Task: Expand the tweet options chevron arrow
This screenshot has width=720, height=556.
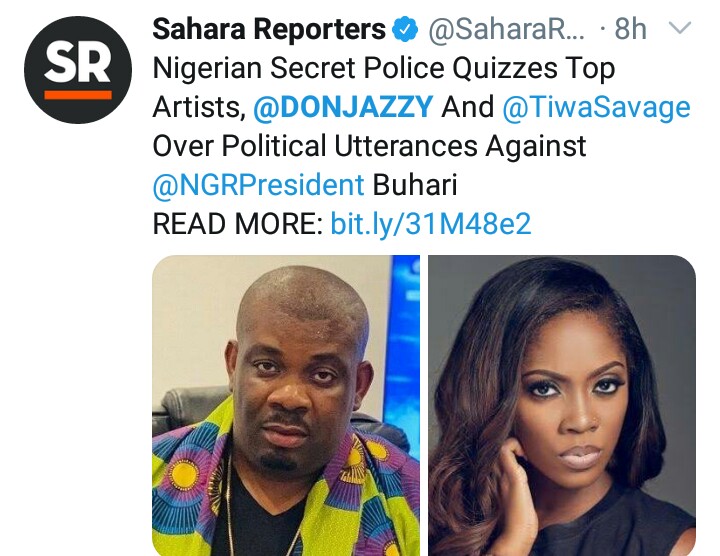Action: pyautogui.click(x=680, y=30)
